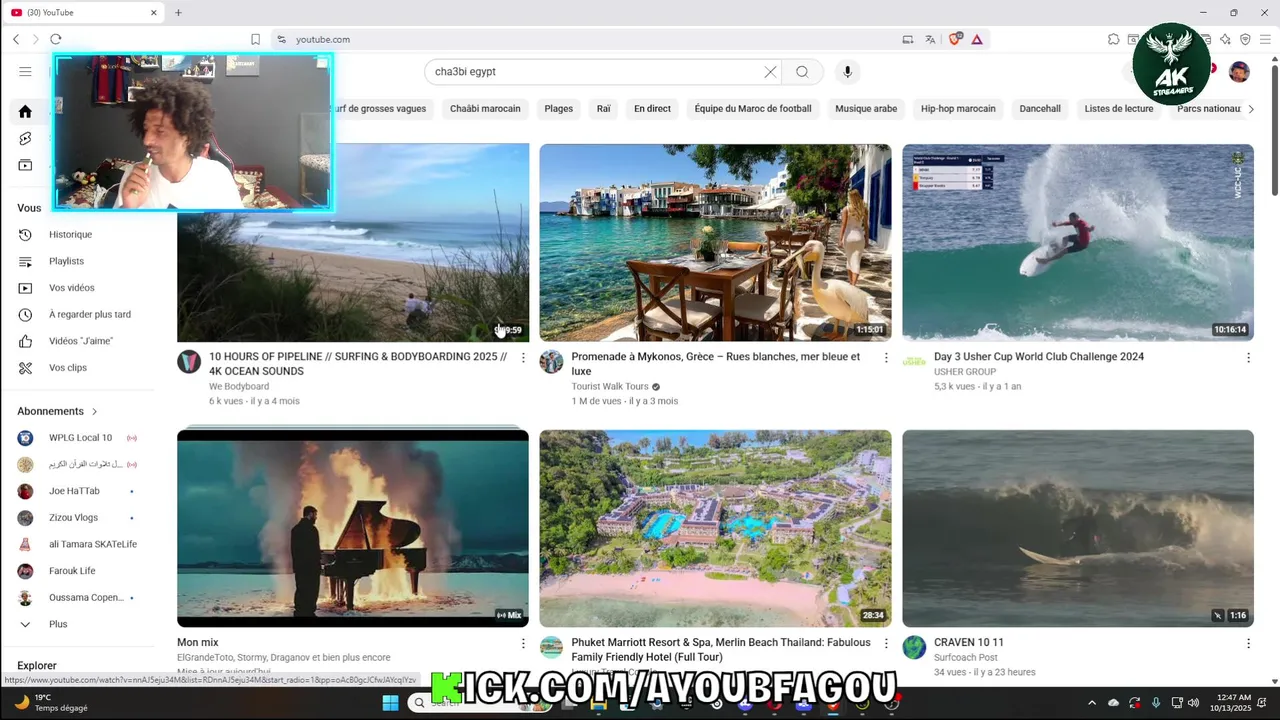This screenshot has height=720, width=1280.
Task: Select the En direct filter chip
Action: 652,108
